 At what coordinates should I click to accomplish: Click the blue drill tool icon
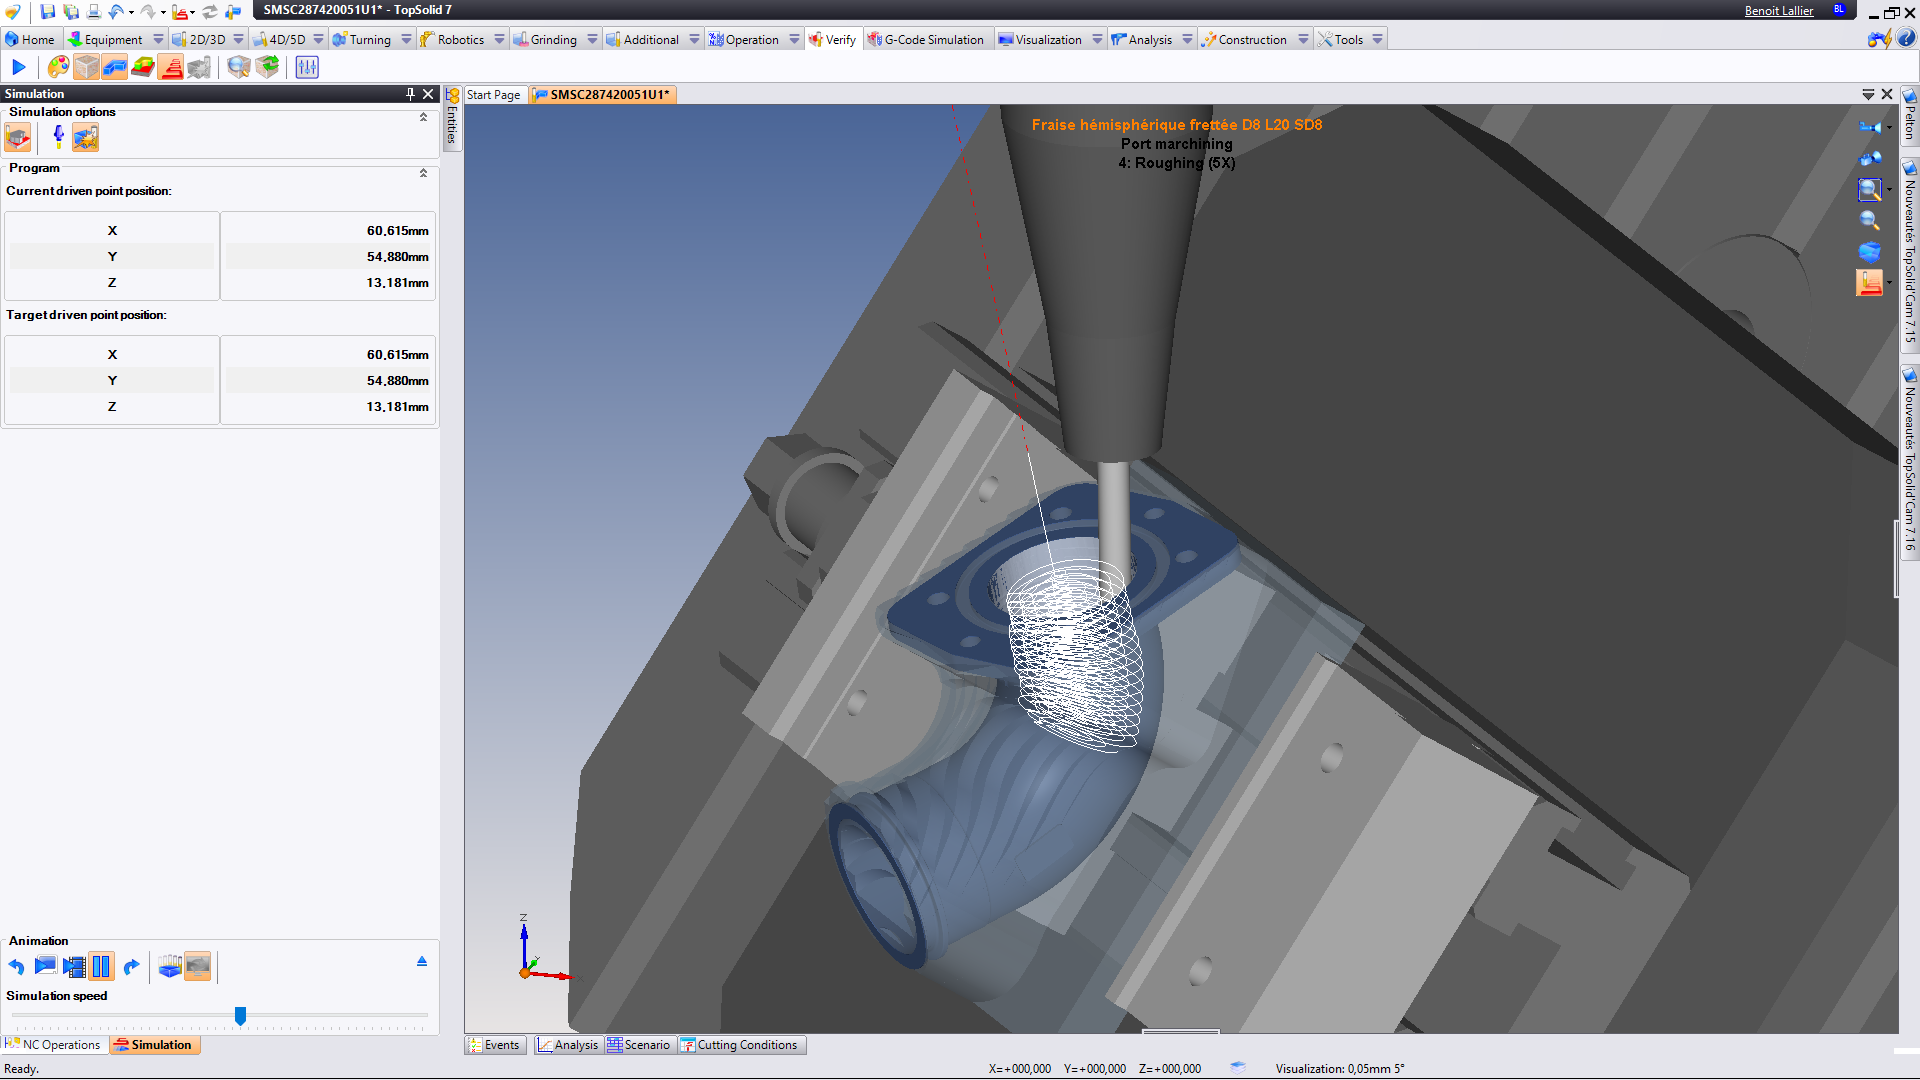click(58, 137)
